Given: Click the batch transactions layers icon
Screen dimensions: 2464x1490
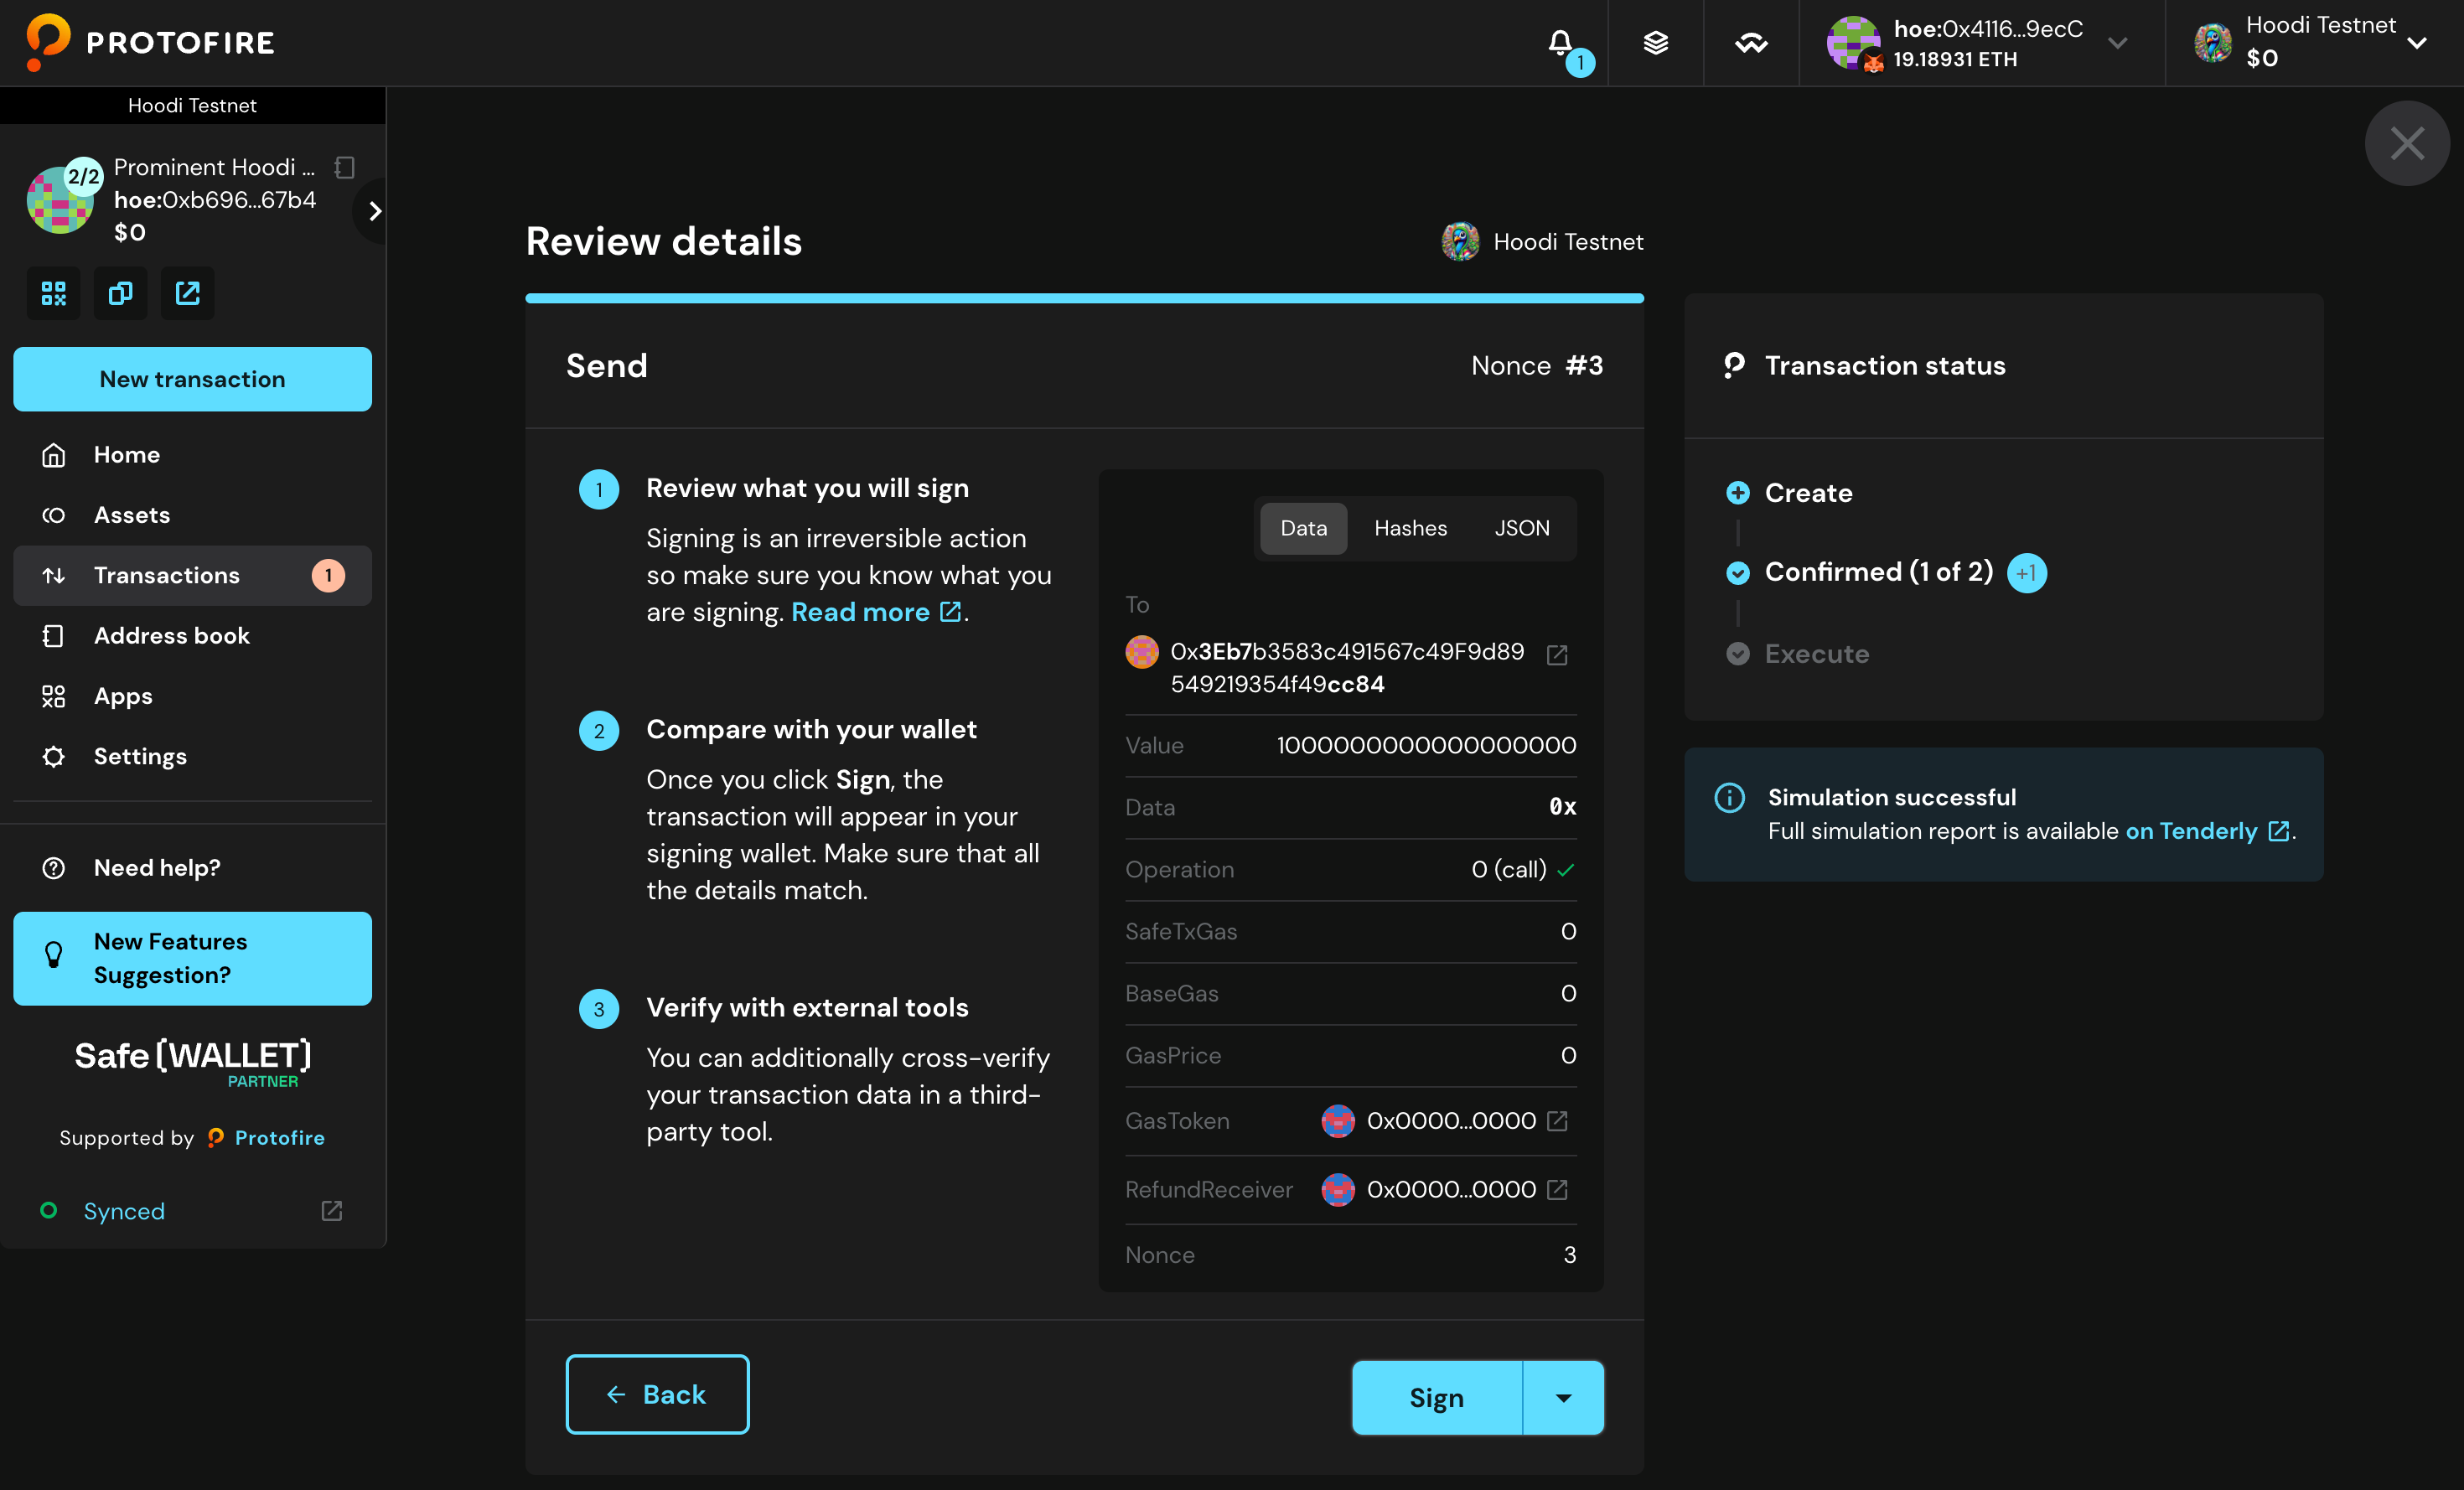Looking at the screenshot, I should [1656, 43].
